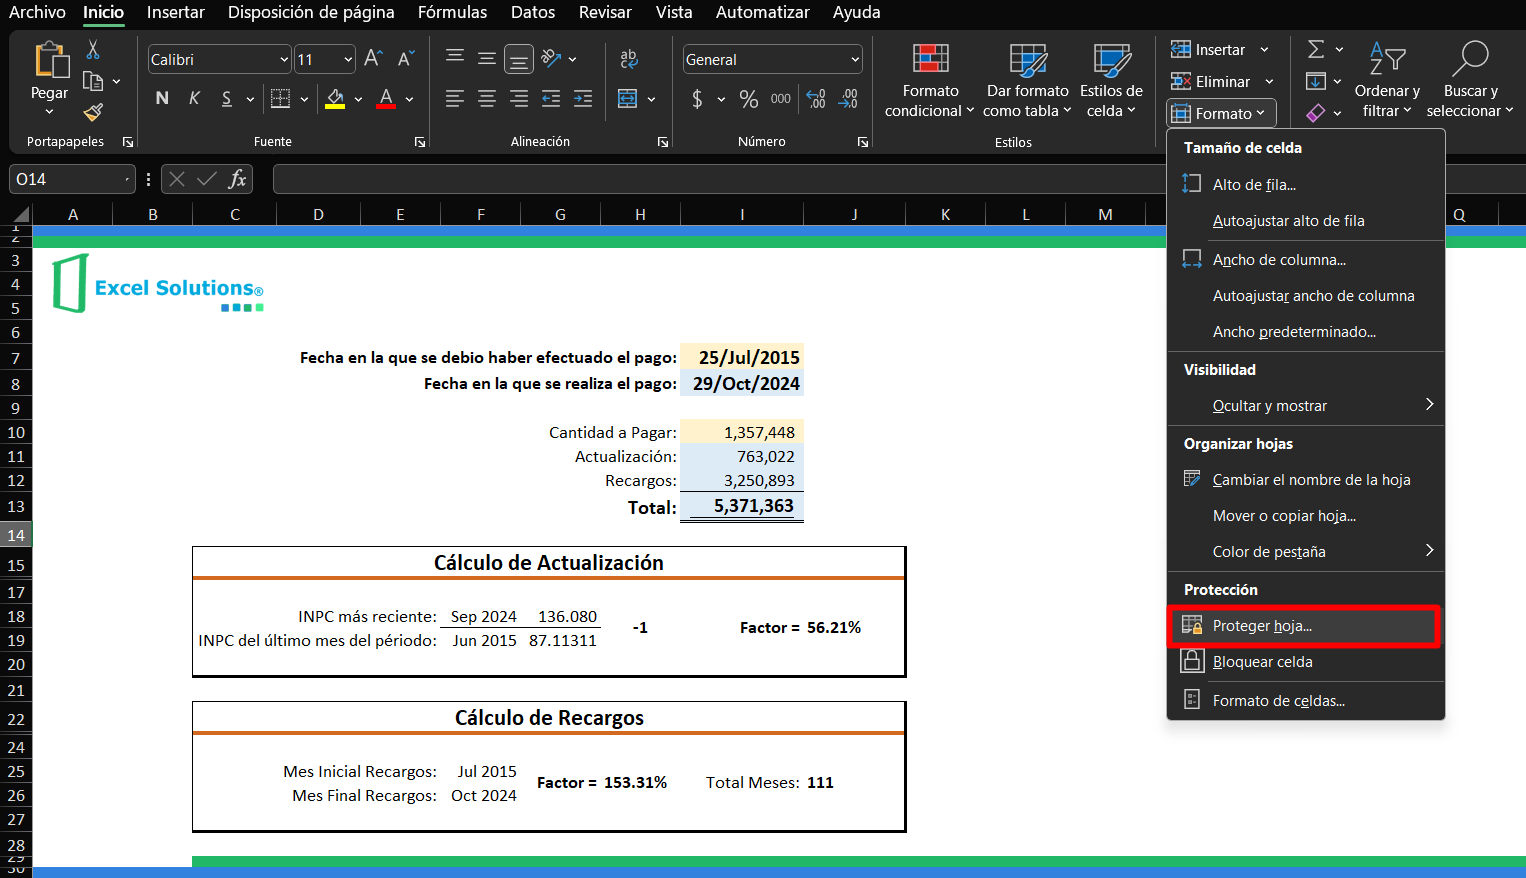This screenshot has height=878, width=1526.
Task: Open Dar formato como tabla menu
Action: point(1028,81)
